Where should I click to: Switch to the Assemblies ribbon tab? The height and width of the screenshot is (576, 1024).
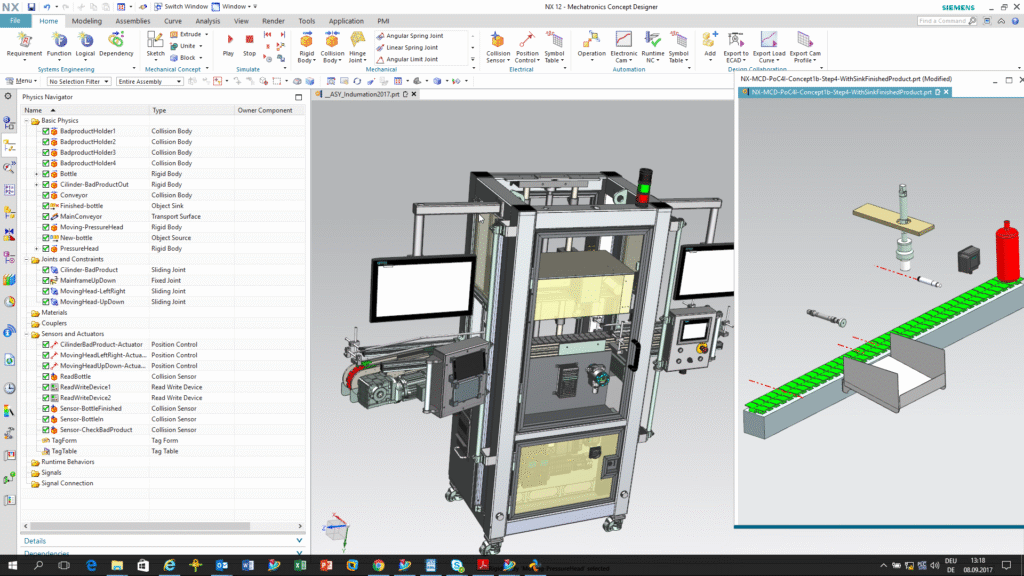tap(133, 20)
